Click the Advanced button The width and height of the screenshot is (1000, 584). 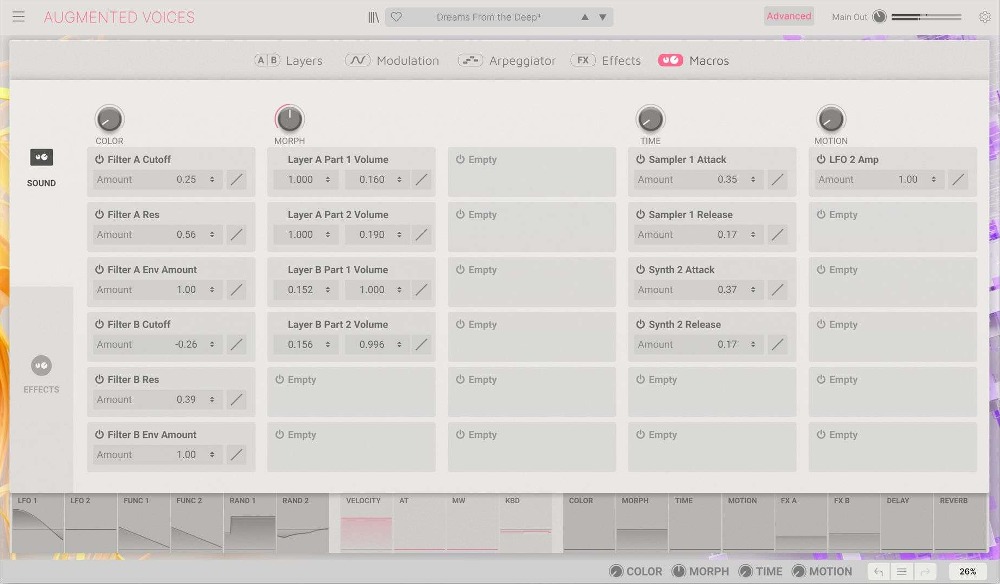click(x=788, y=15)
